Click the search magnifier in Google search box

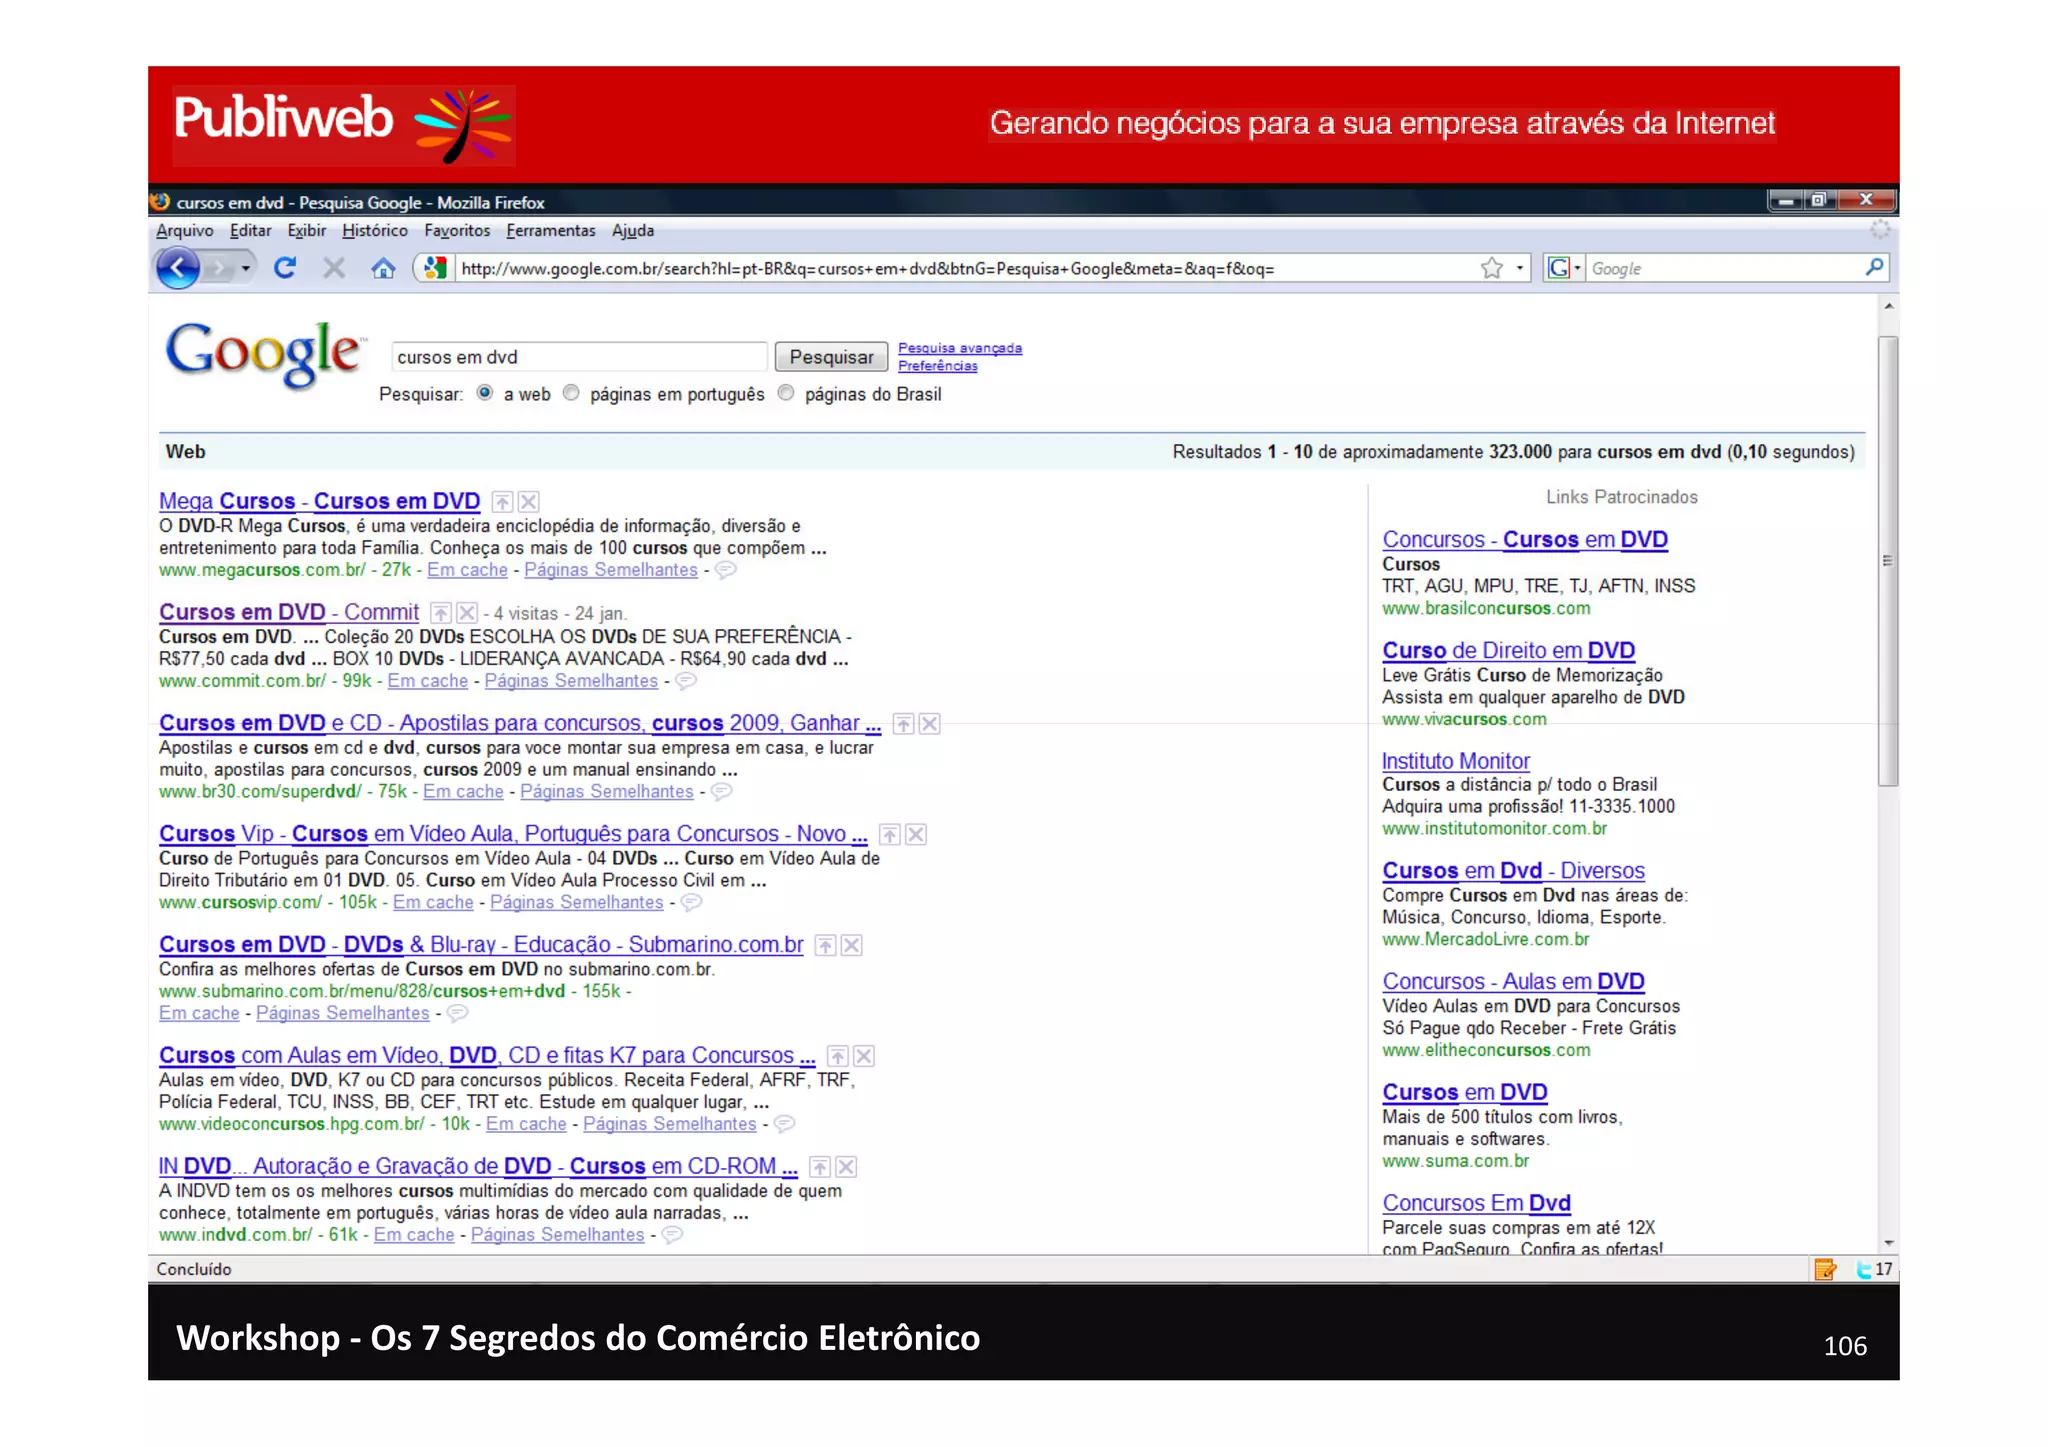pyautogui.click(x=1874, y=267)
